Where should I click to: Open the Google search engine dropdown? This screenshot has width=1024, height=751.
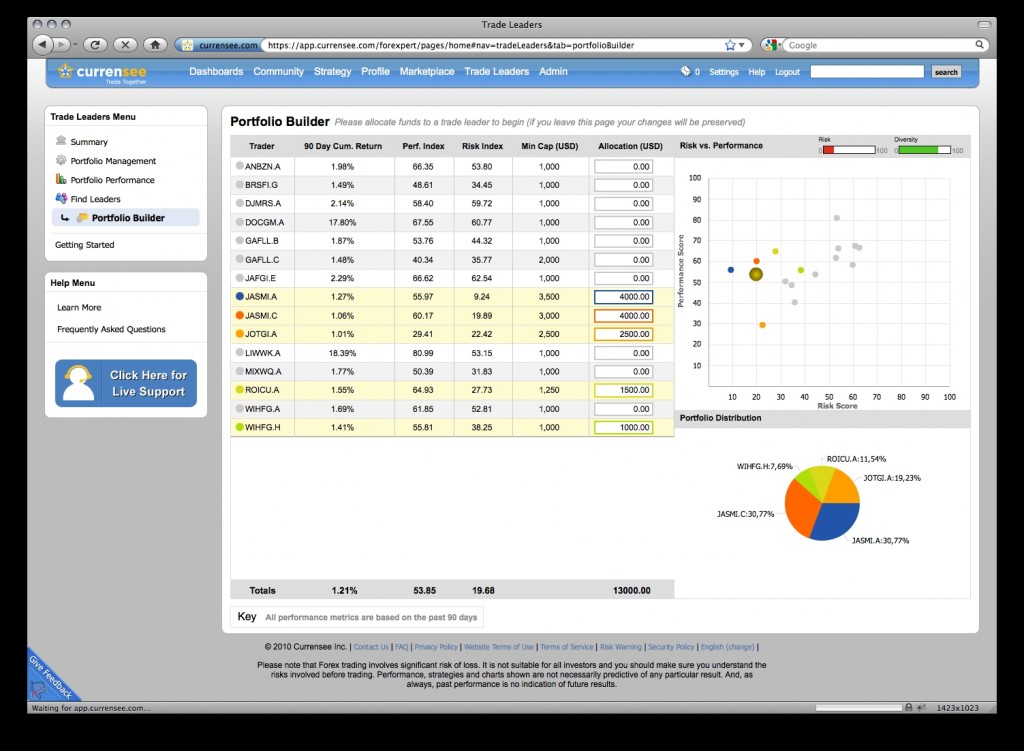pos(772,45)
